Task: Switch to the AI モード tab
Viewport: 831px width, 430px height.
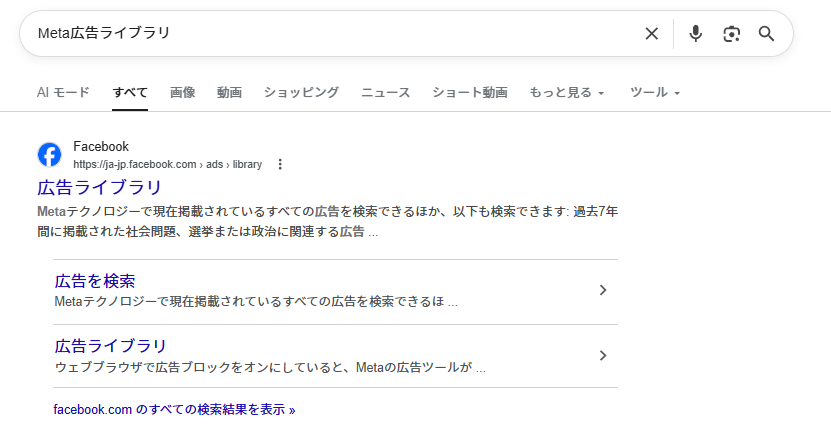Action: point(63,93)
